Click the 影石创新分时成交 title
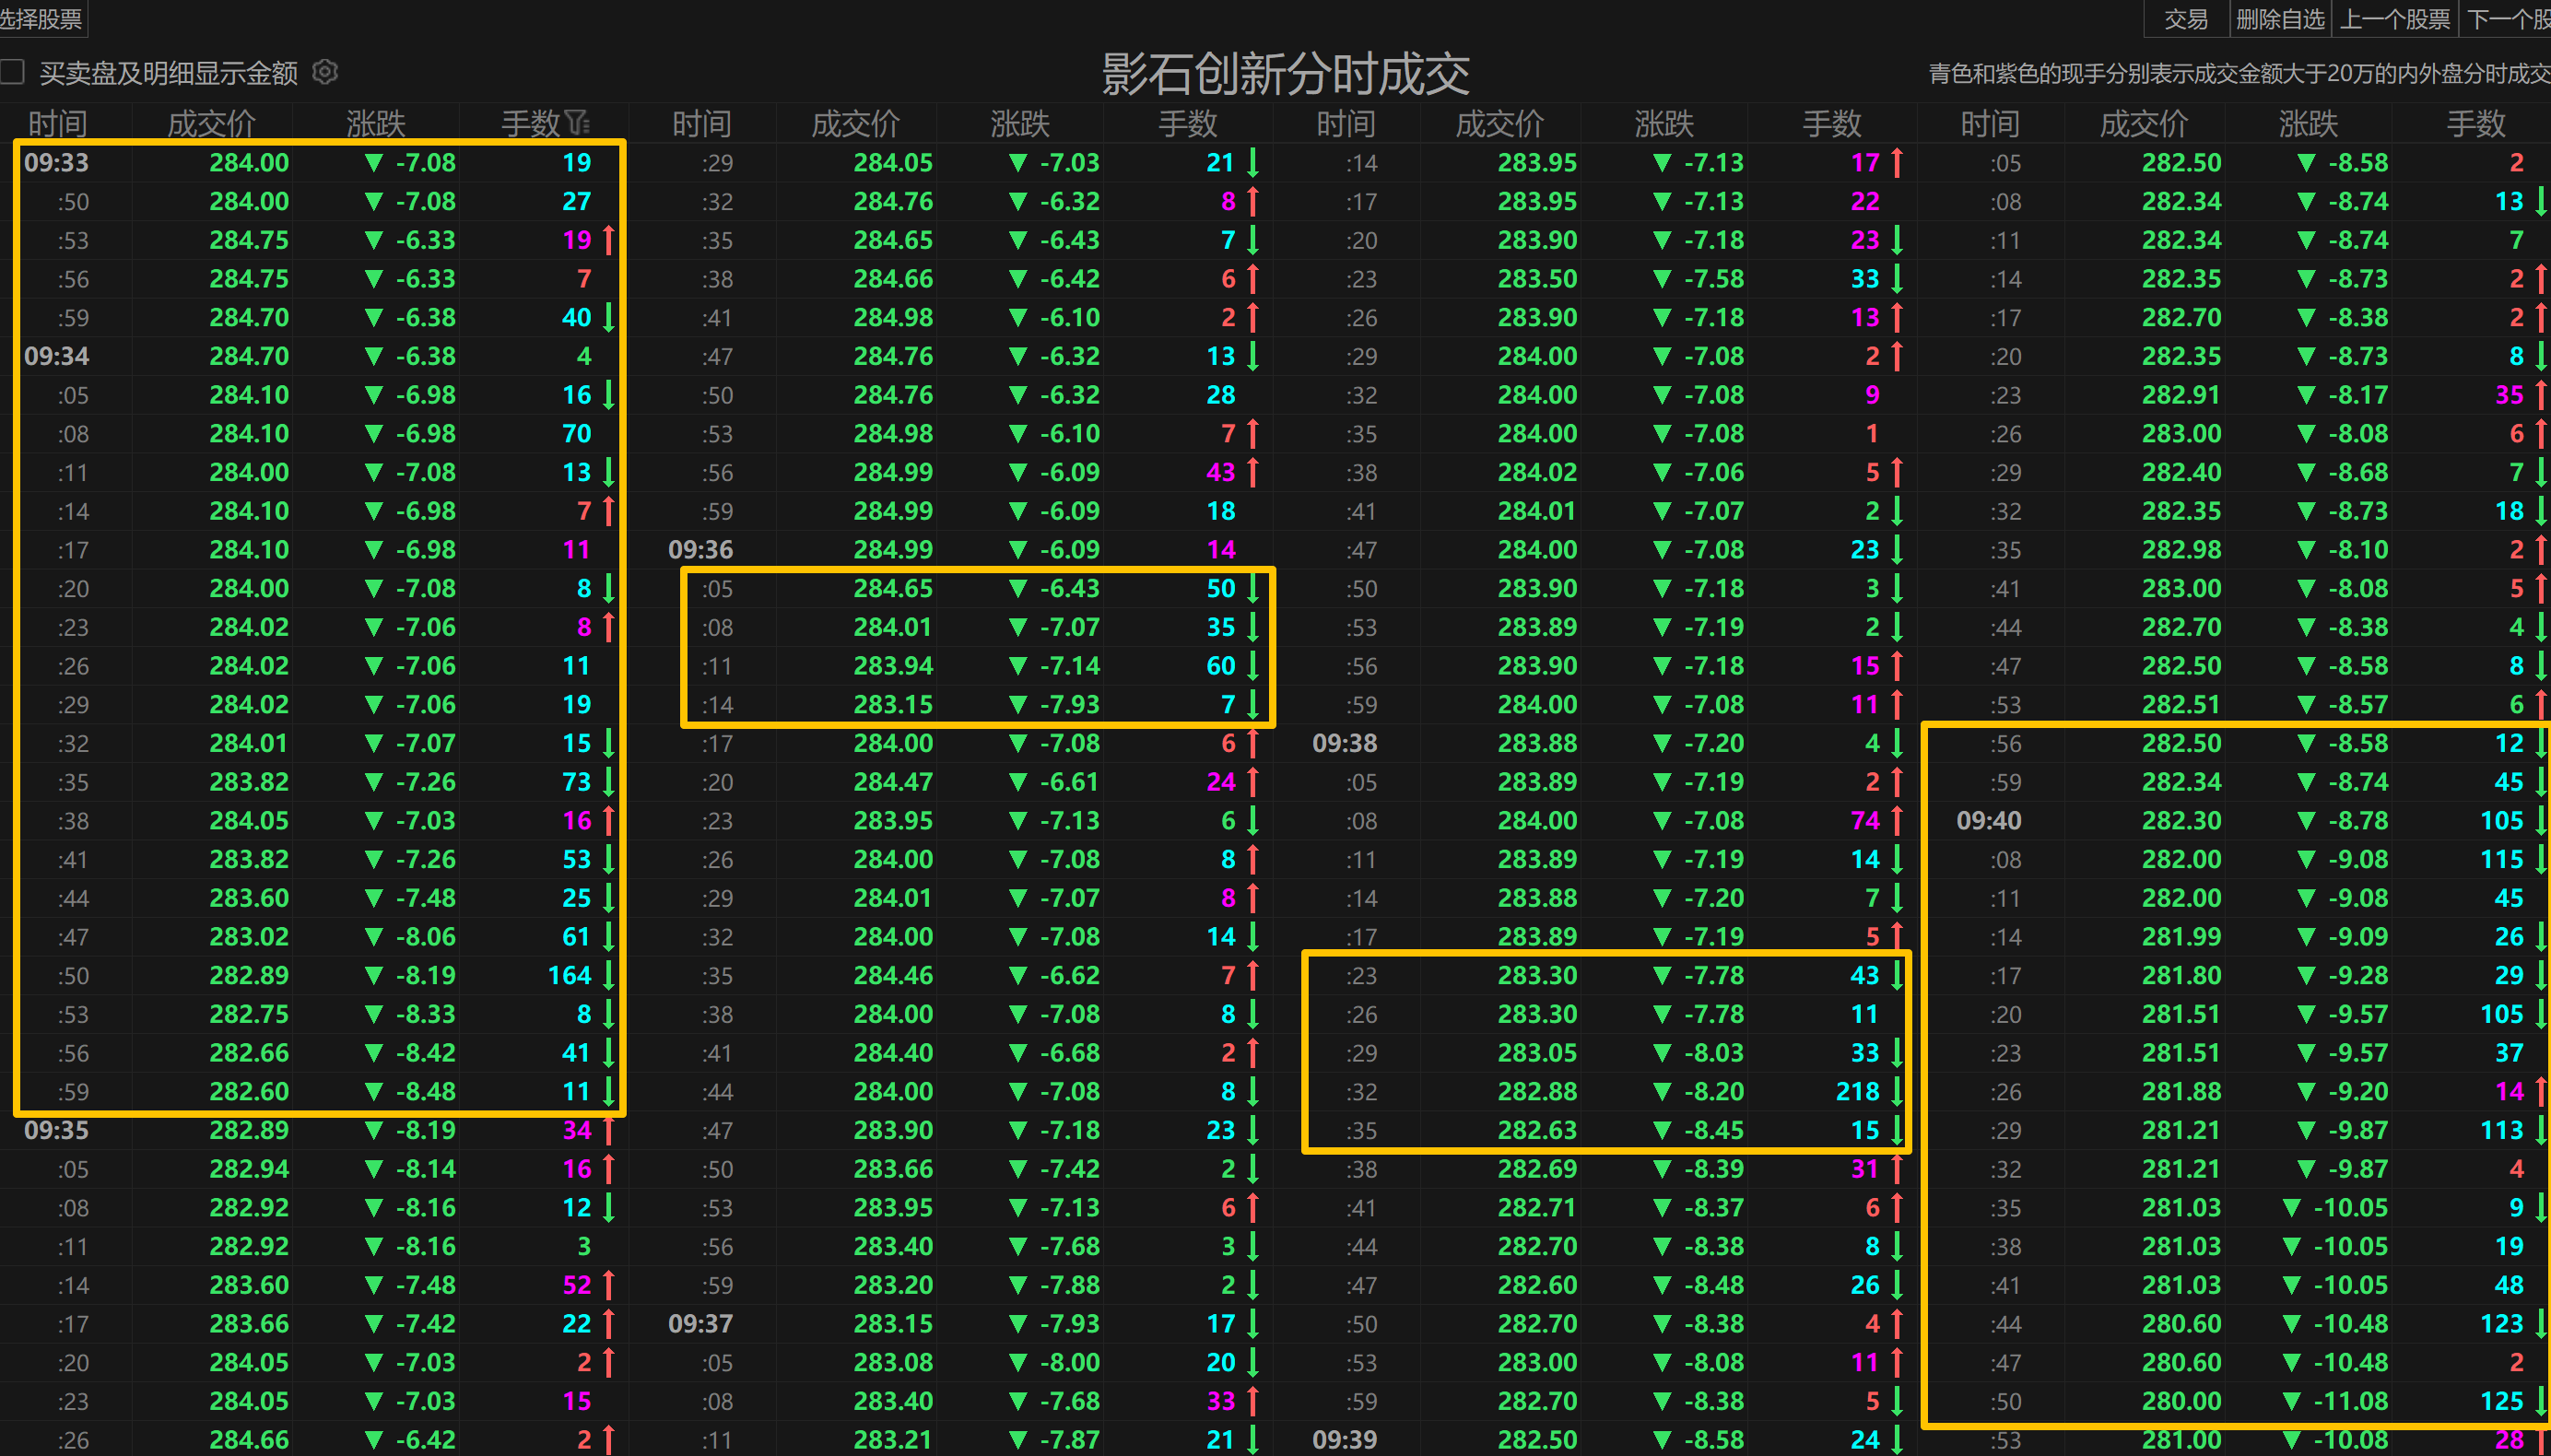2551x1456 pixels. tap(1285, 74)
